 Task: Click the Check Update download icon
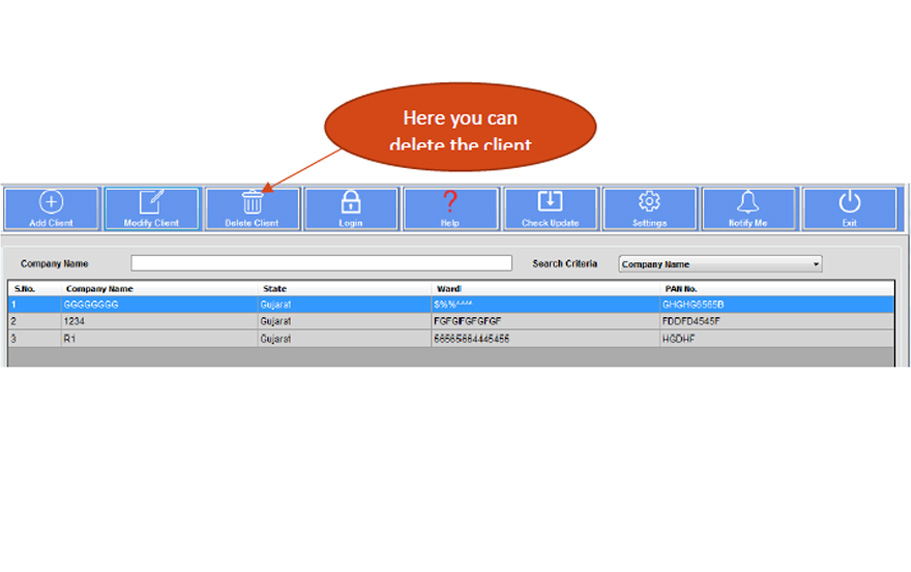550,202
